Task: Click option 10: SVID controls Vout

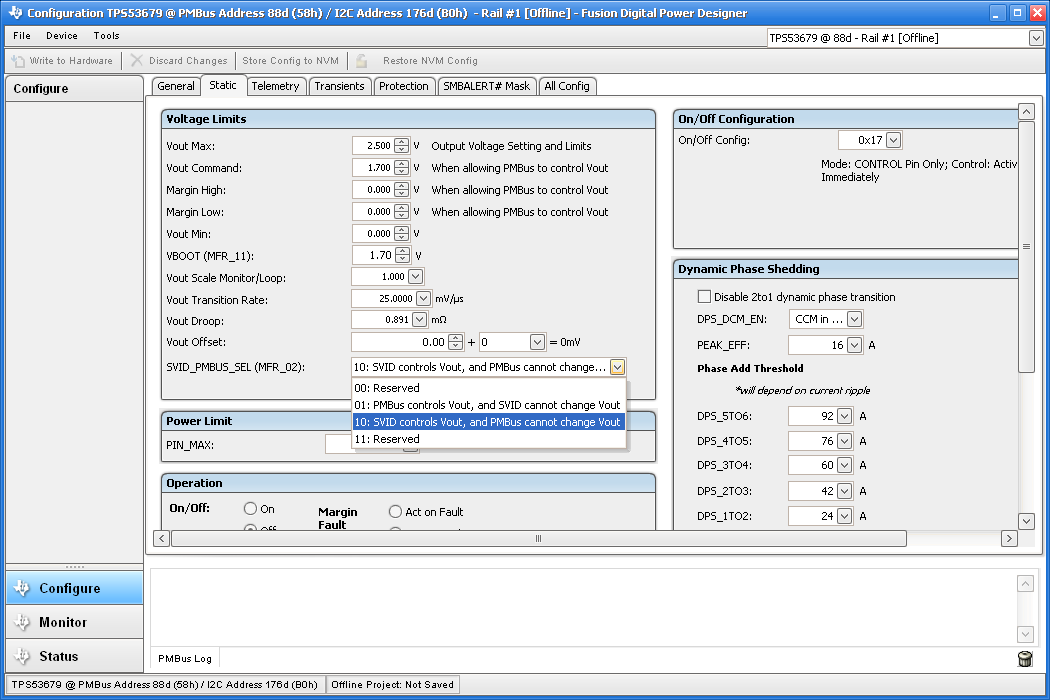Action: coord(489,422)
